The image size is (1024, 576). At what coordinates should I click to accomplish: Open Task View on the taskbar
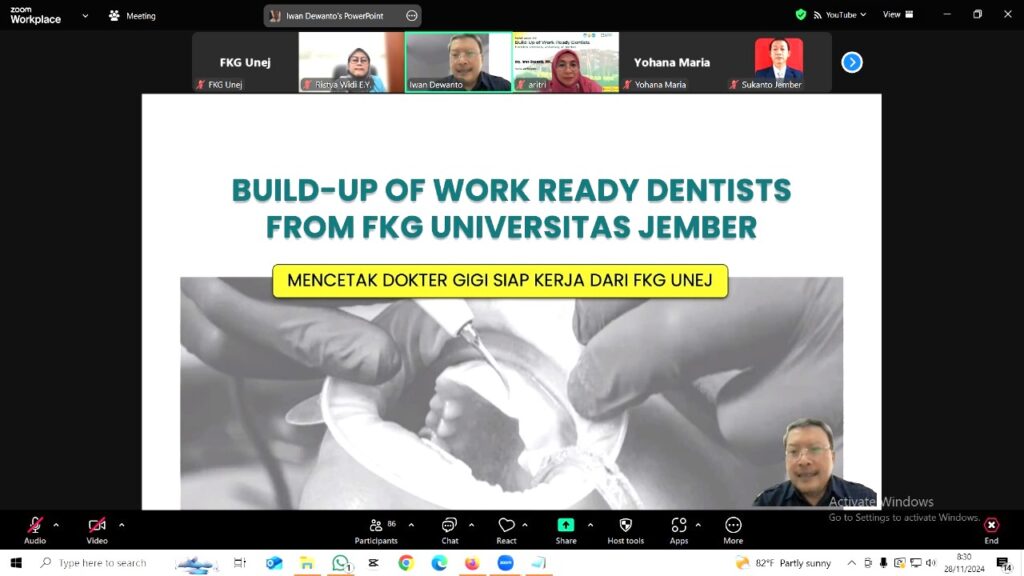(240, 563)
